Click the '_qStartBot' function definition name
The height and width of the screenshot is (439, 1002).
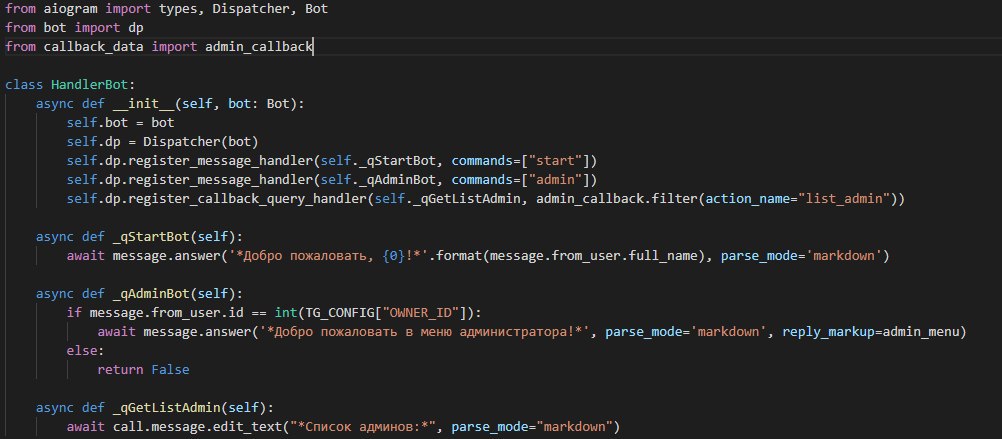(x=151, y=237)
